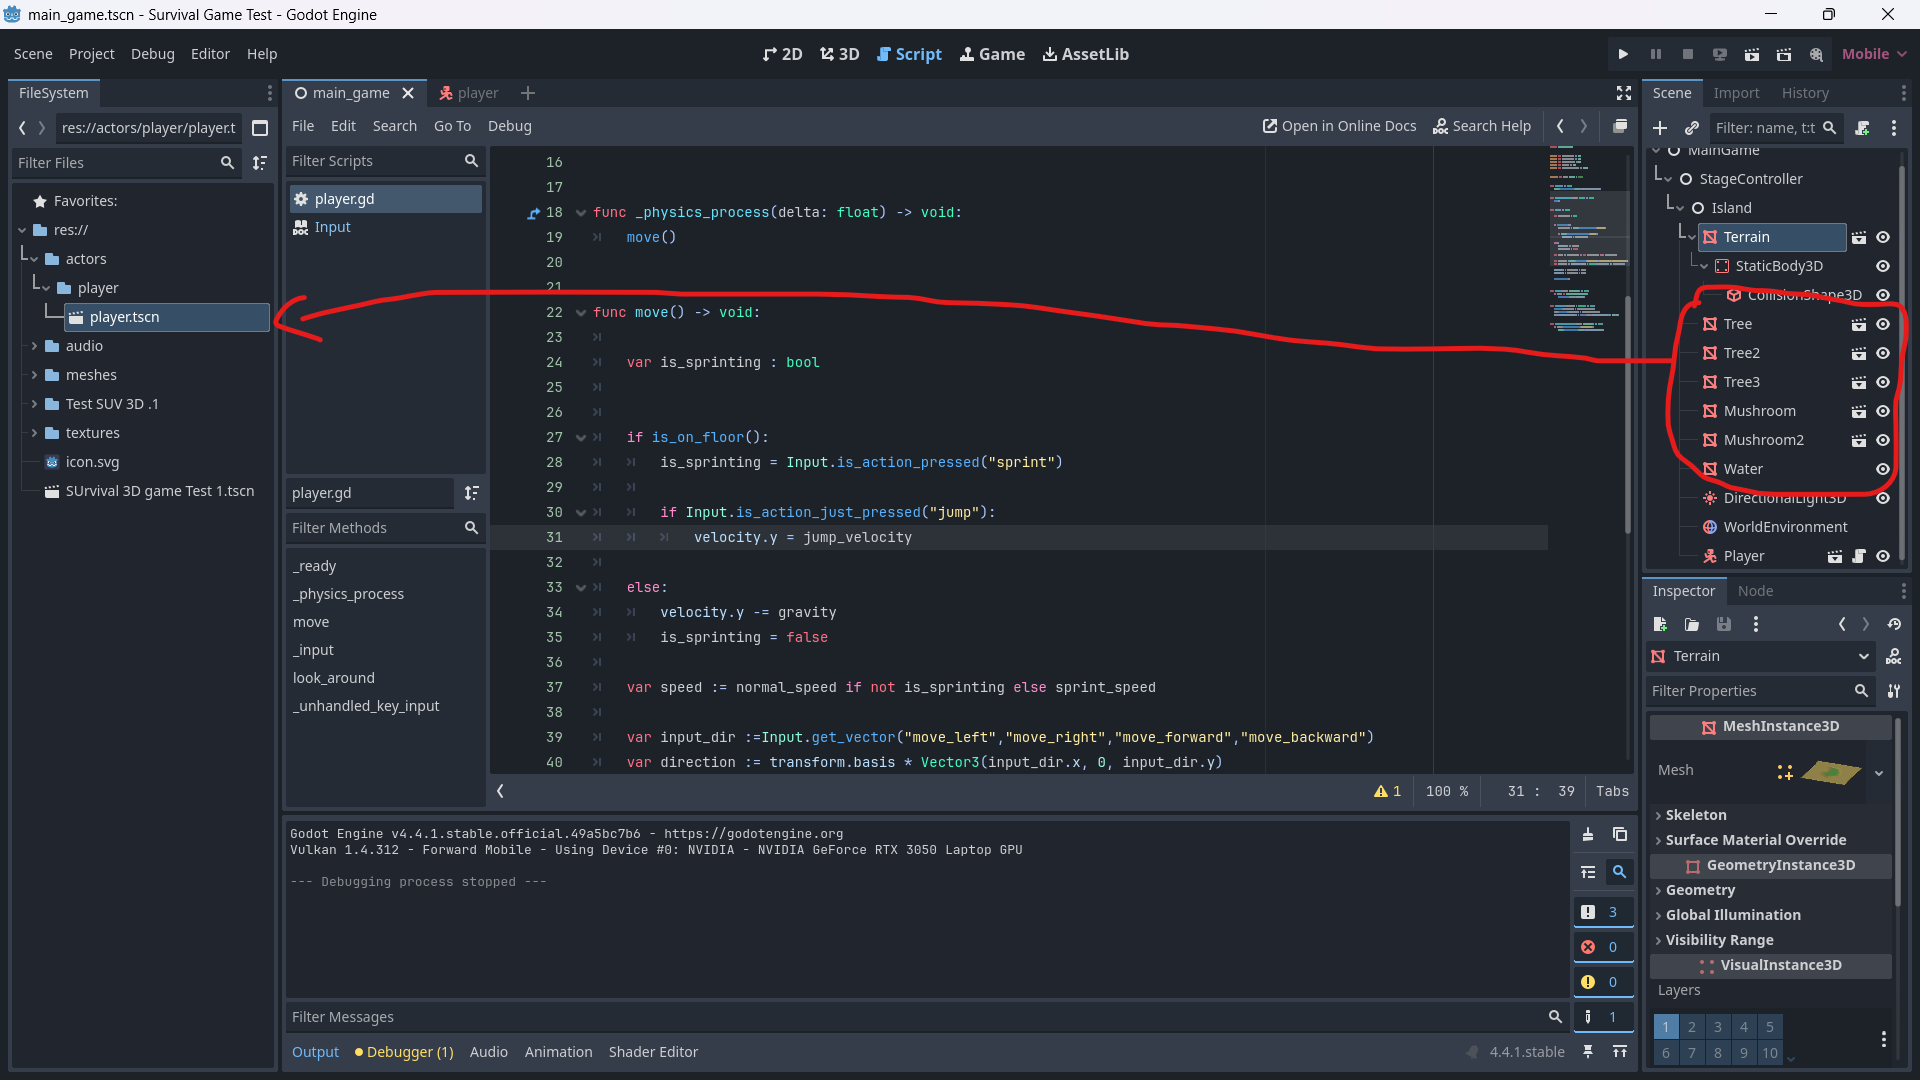Click the add child node plus icon

tap(1660, 128)
